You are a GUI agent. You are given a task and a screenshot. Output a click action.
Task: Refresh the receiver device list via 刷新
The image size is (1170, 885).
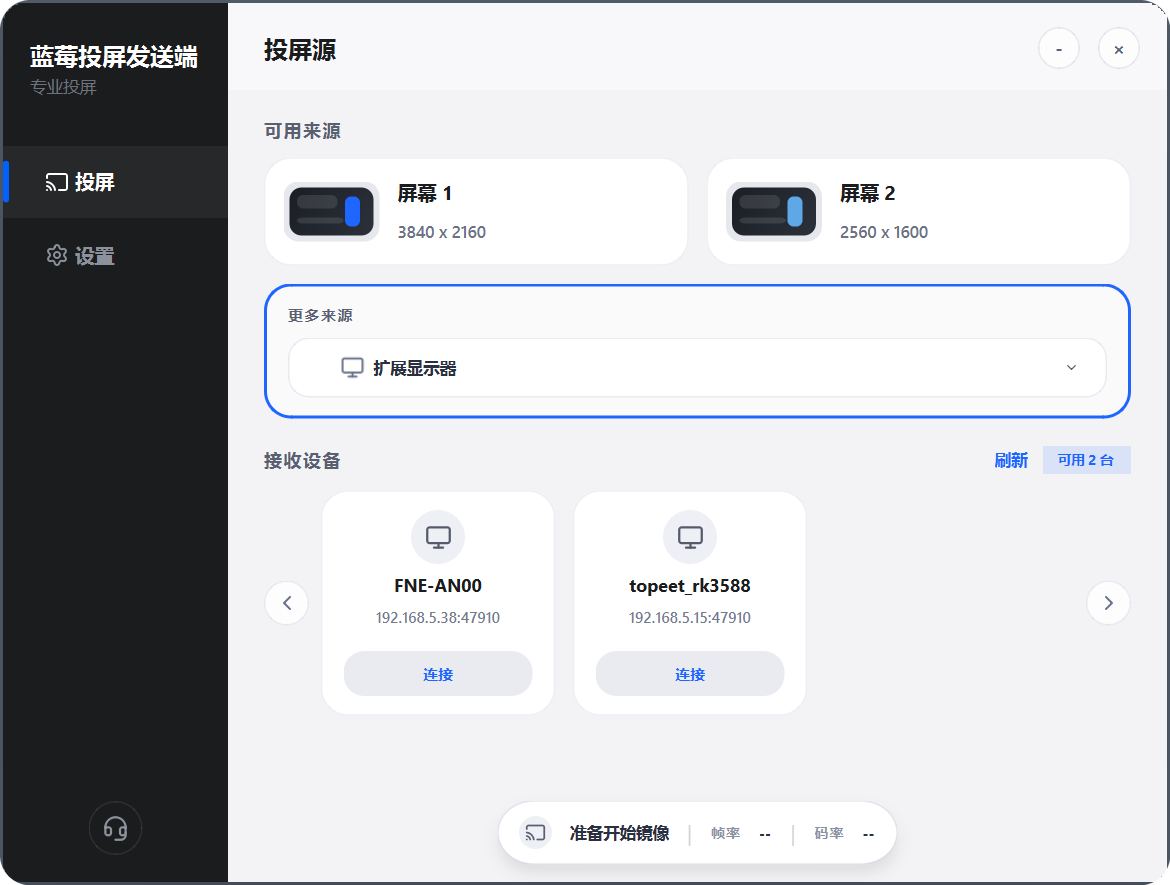pos(1012,460)
